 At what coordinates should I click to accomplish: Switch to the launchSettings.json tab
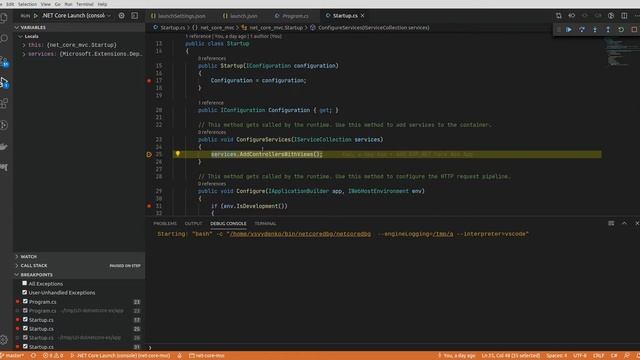click(x=178, y=16)
